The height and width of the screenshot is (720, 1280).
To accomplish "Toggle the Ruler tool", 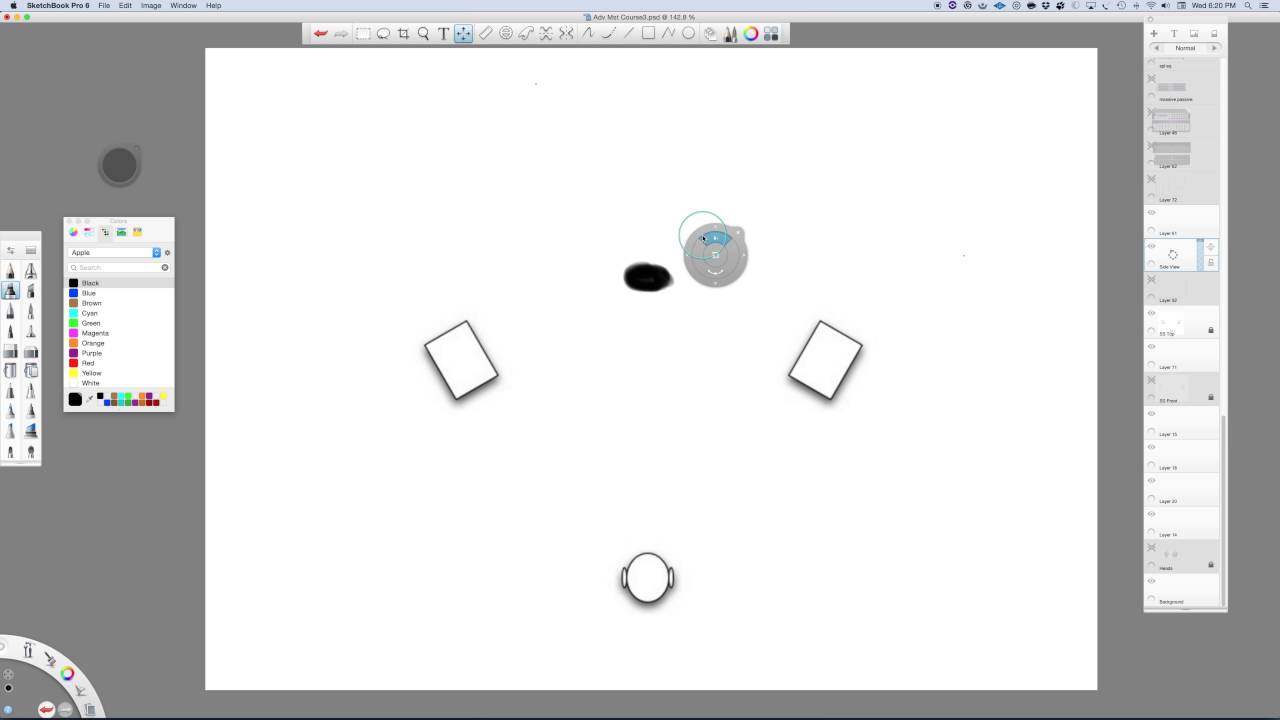I will click(x=485, y=34).
